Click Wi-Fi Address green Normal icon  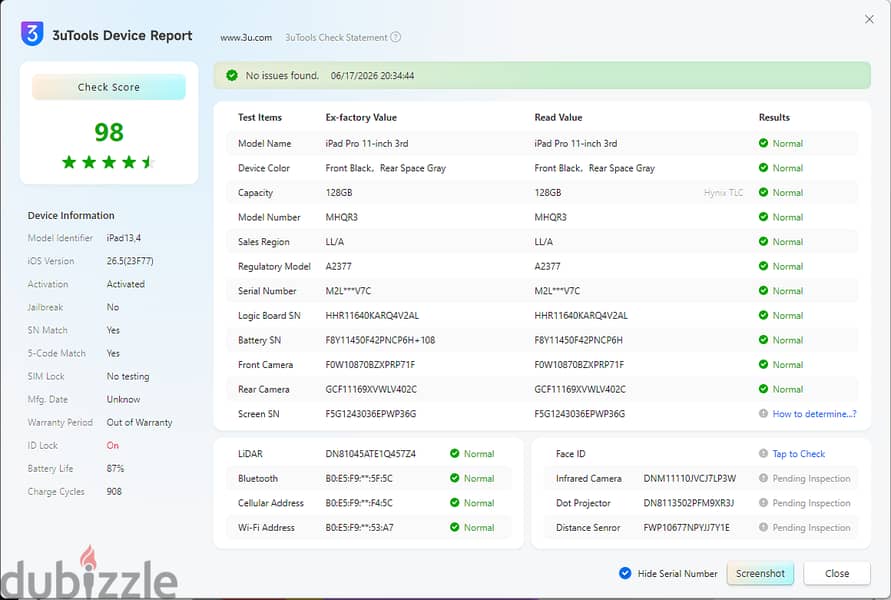(455, 527)
